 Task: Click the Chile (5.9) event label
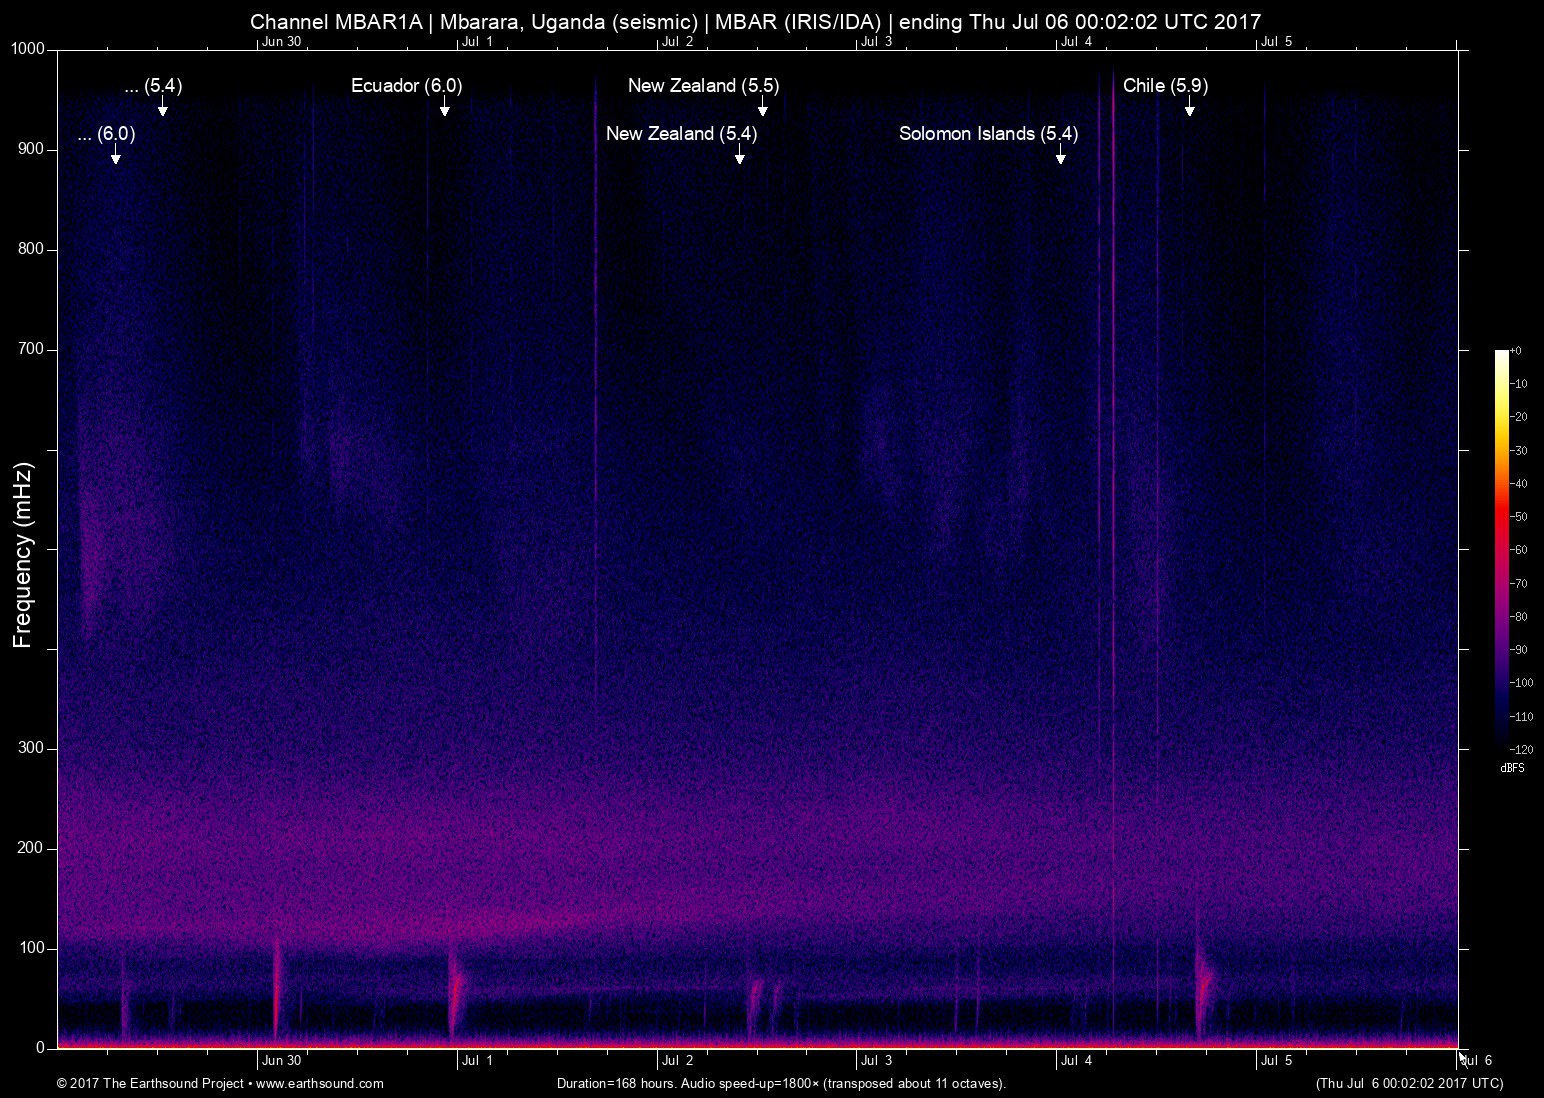1165,86
